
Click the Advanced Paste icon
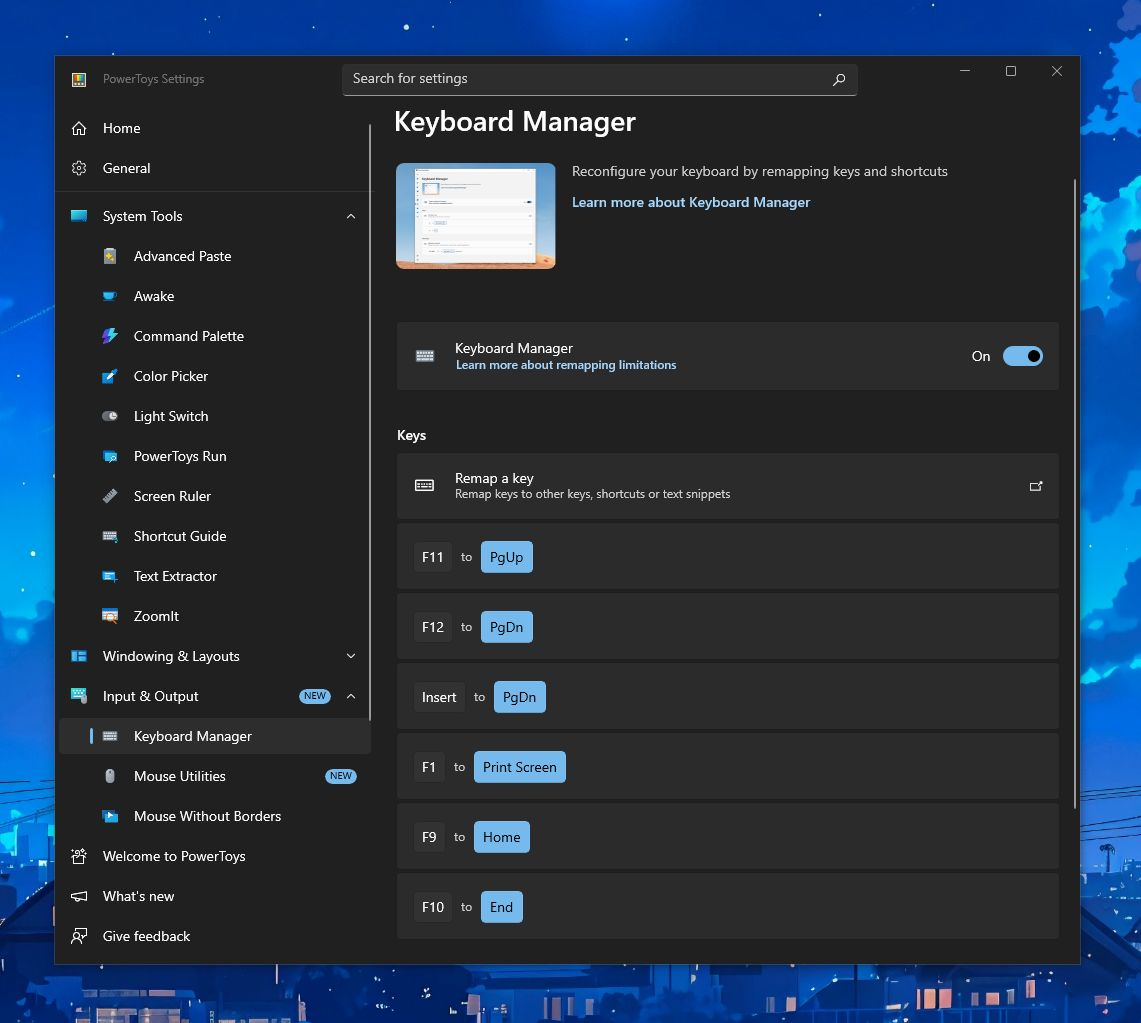point(110,256)
